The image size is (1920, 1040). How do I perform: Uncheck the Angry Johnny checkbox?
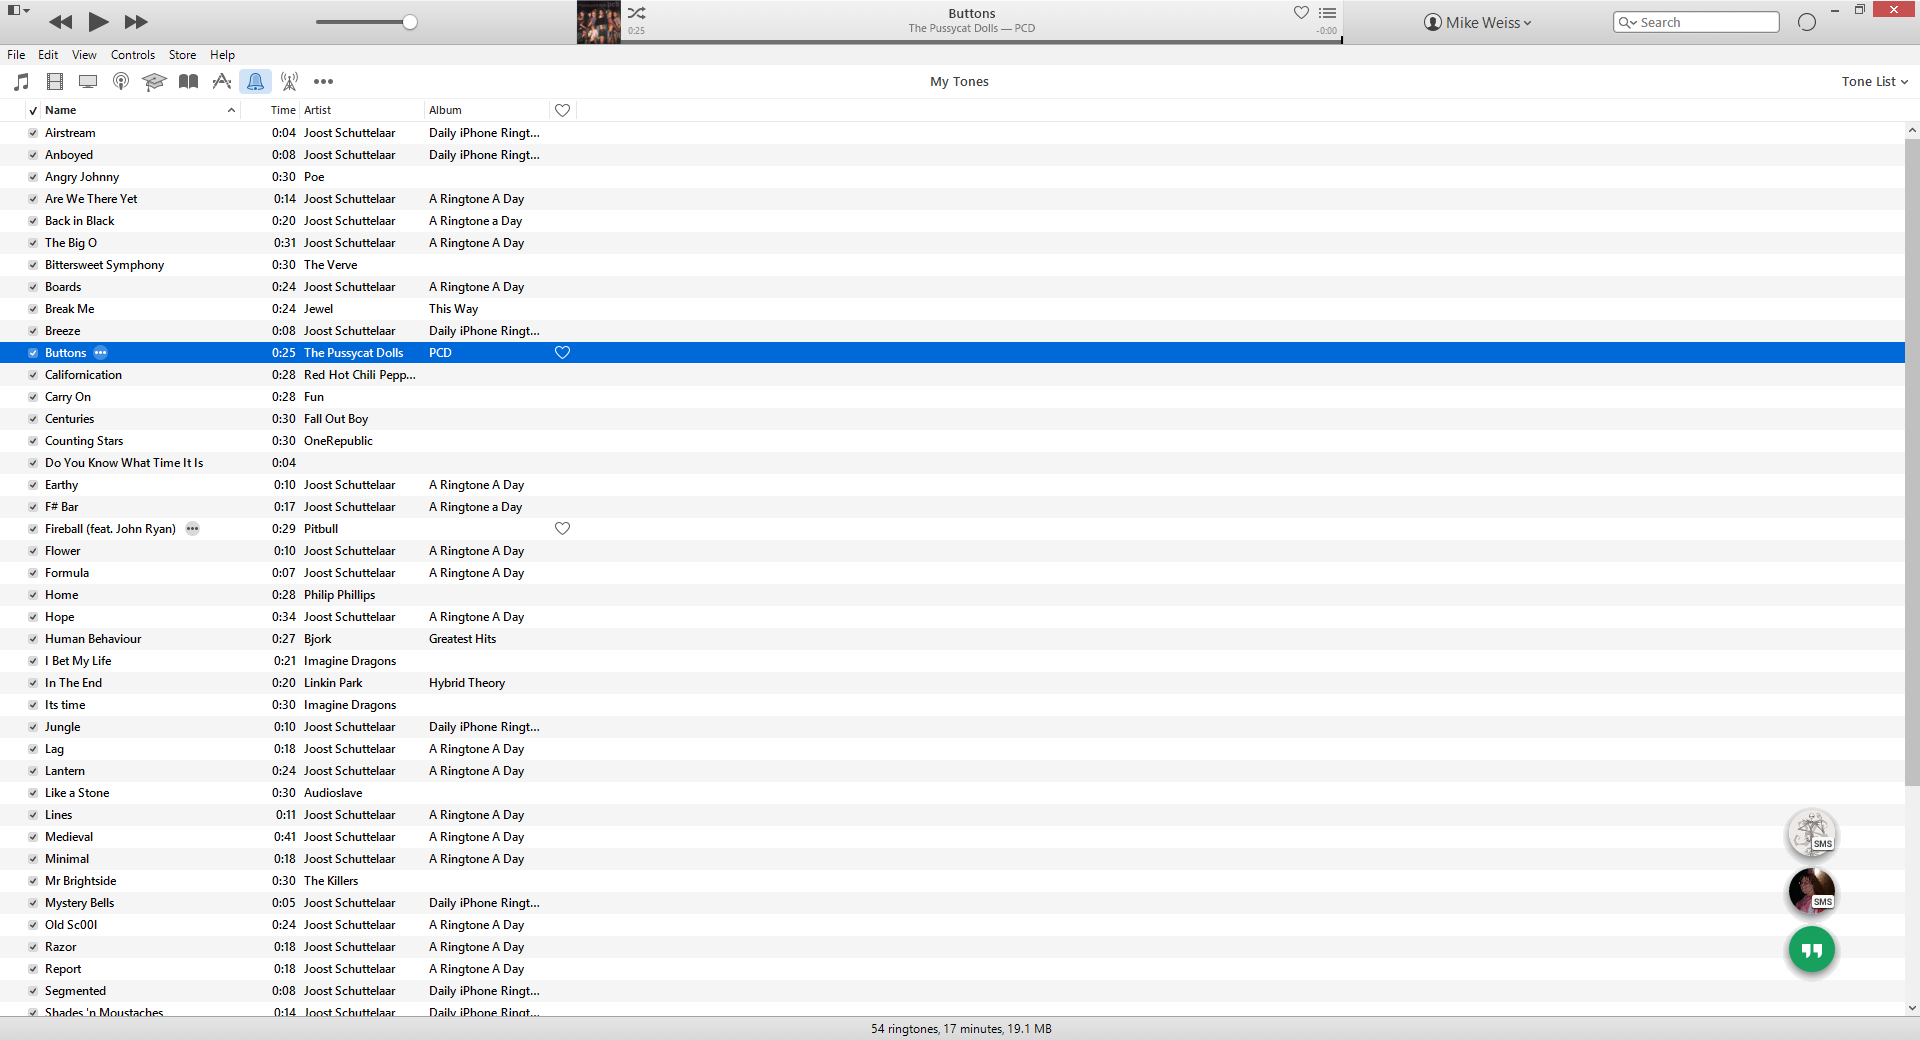tap(33, 177)
